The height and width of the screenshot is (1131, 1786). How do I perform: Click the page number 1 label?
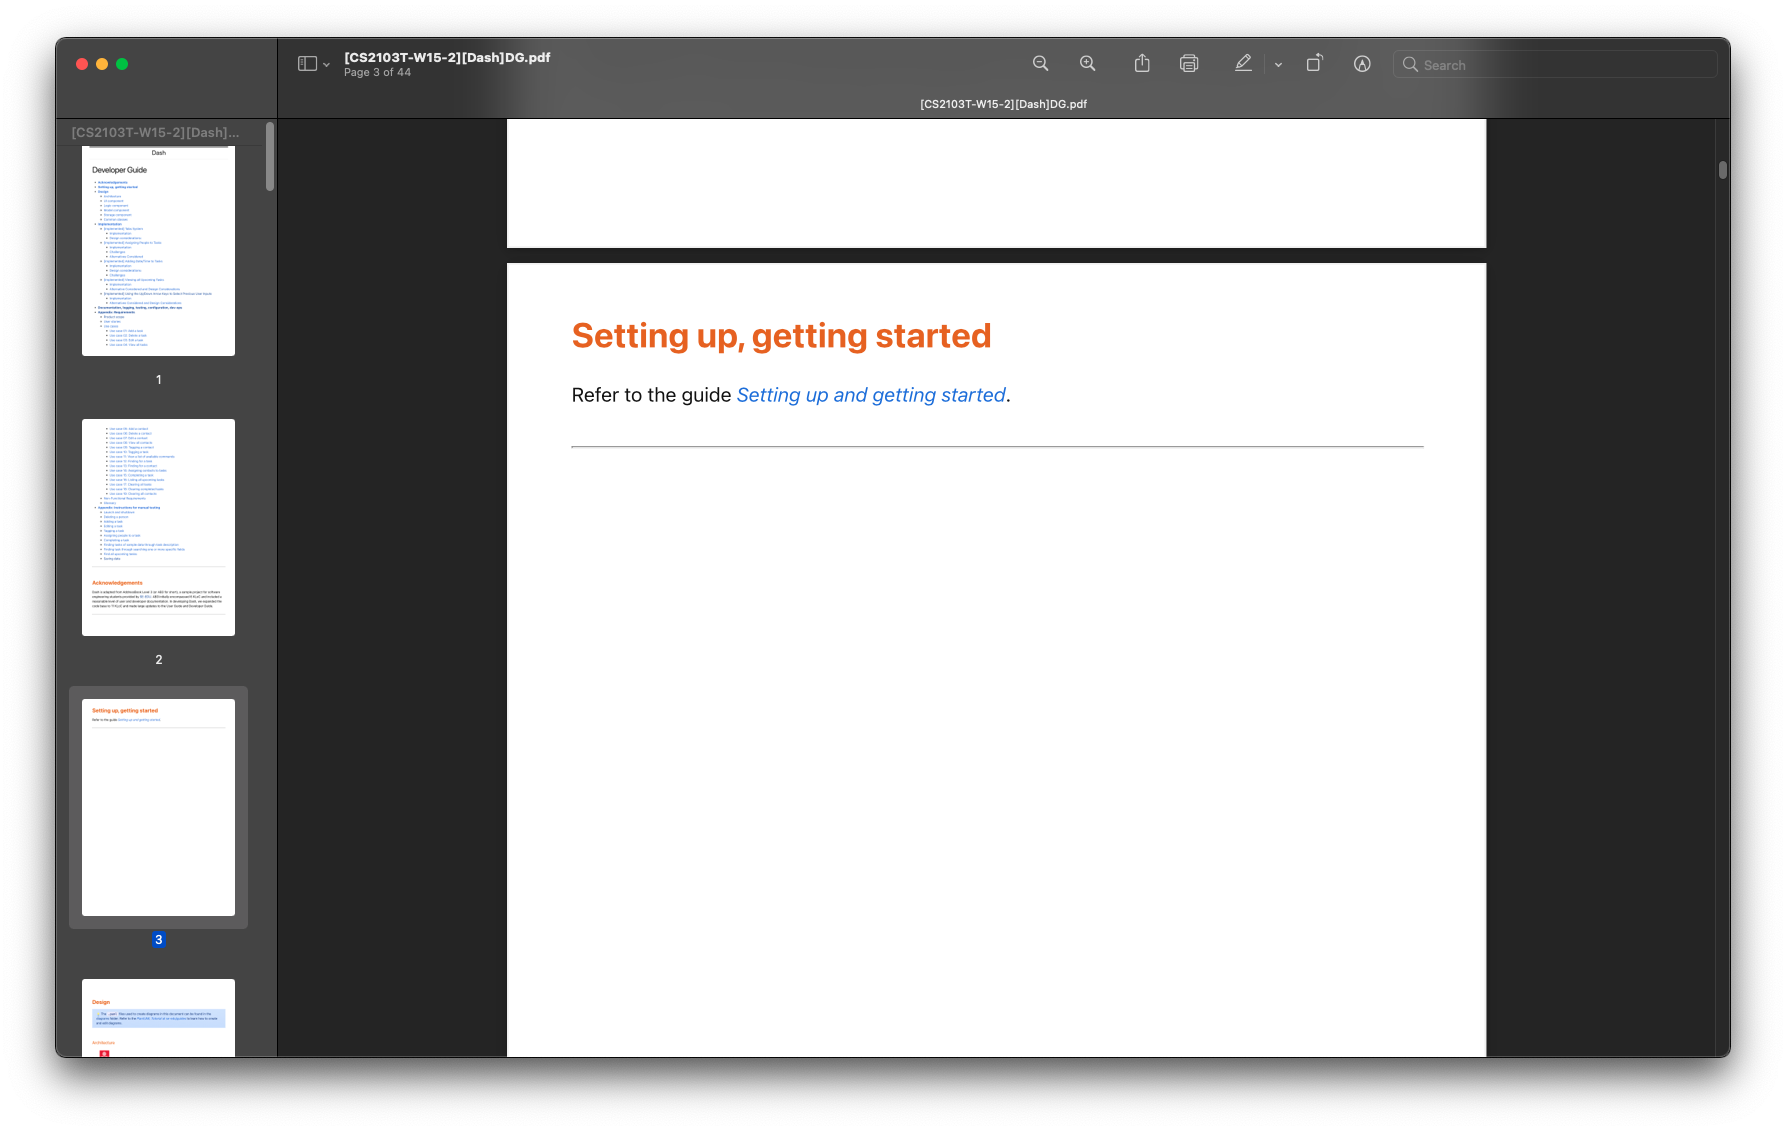(x=158, y=379)
